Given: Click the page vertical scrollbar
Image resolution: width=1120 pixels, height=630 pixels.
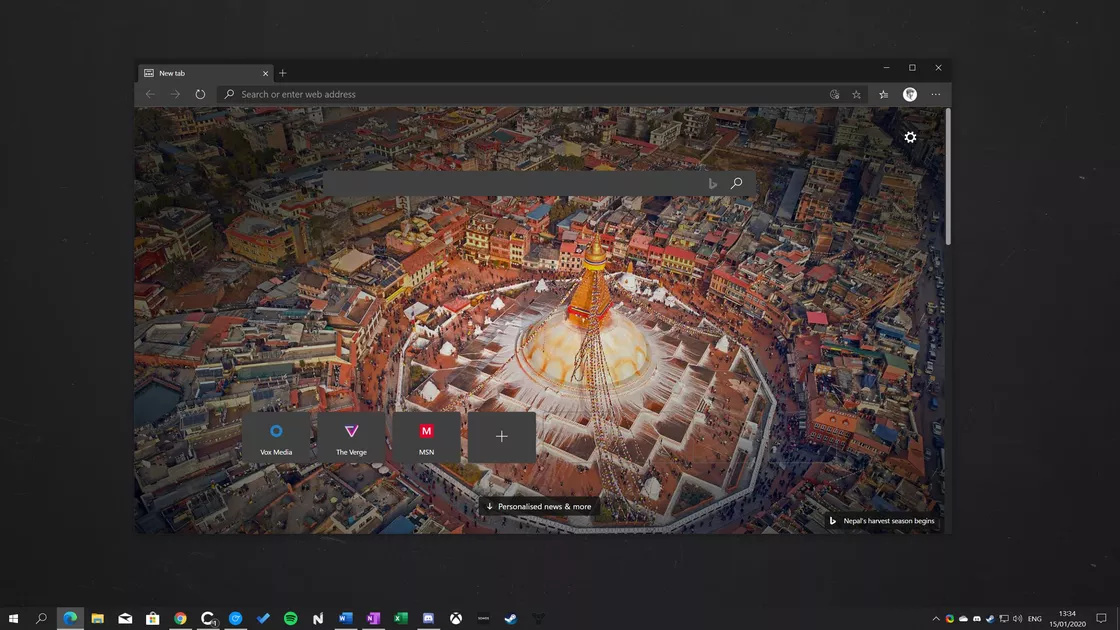Looking at the screenshot, I should click(x=947, y=180).
